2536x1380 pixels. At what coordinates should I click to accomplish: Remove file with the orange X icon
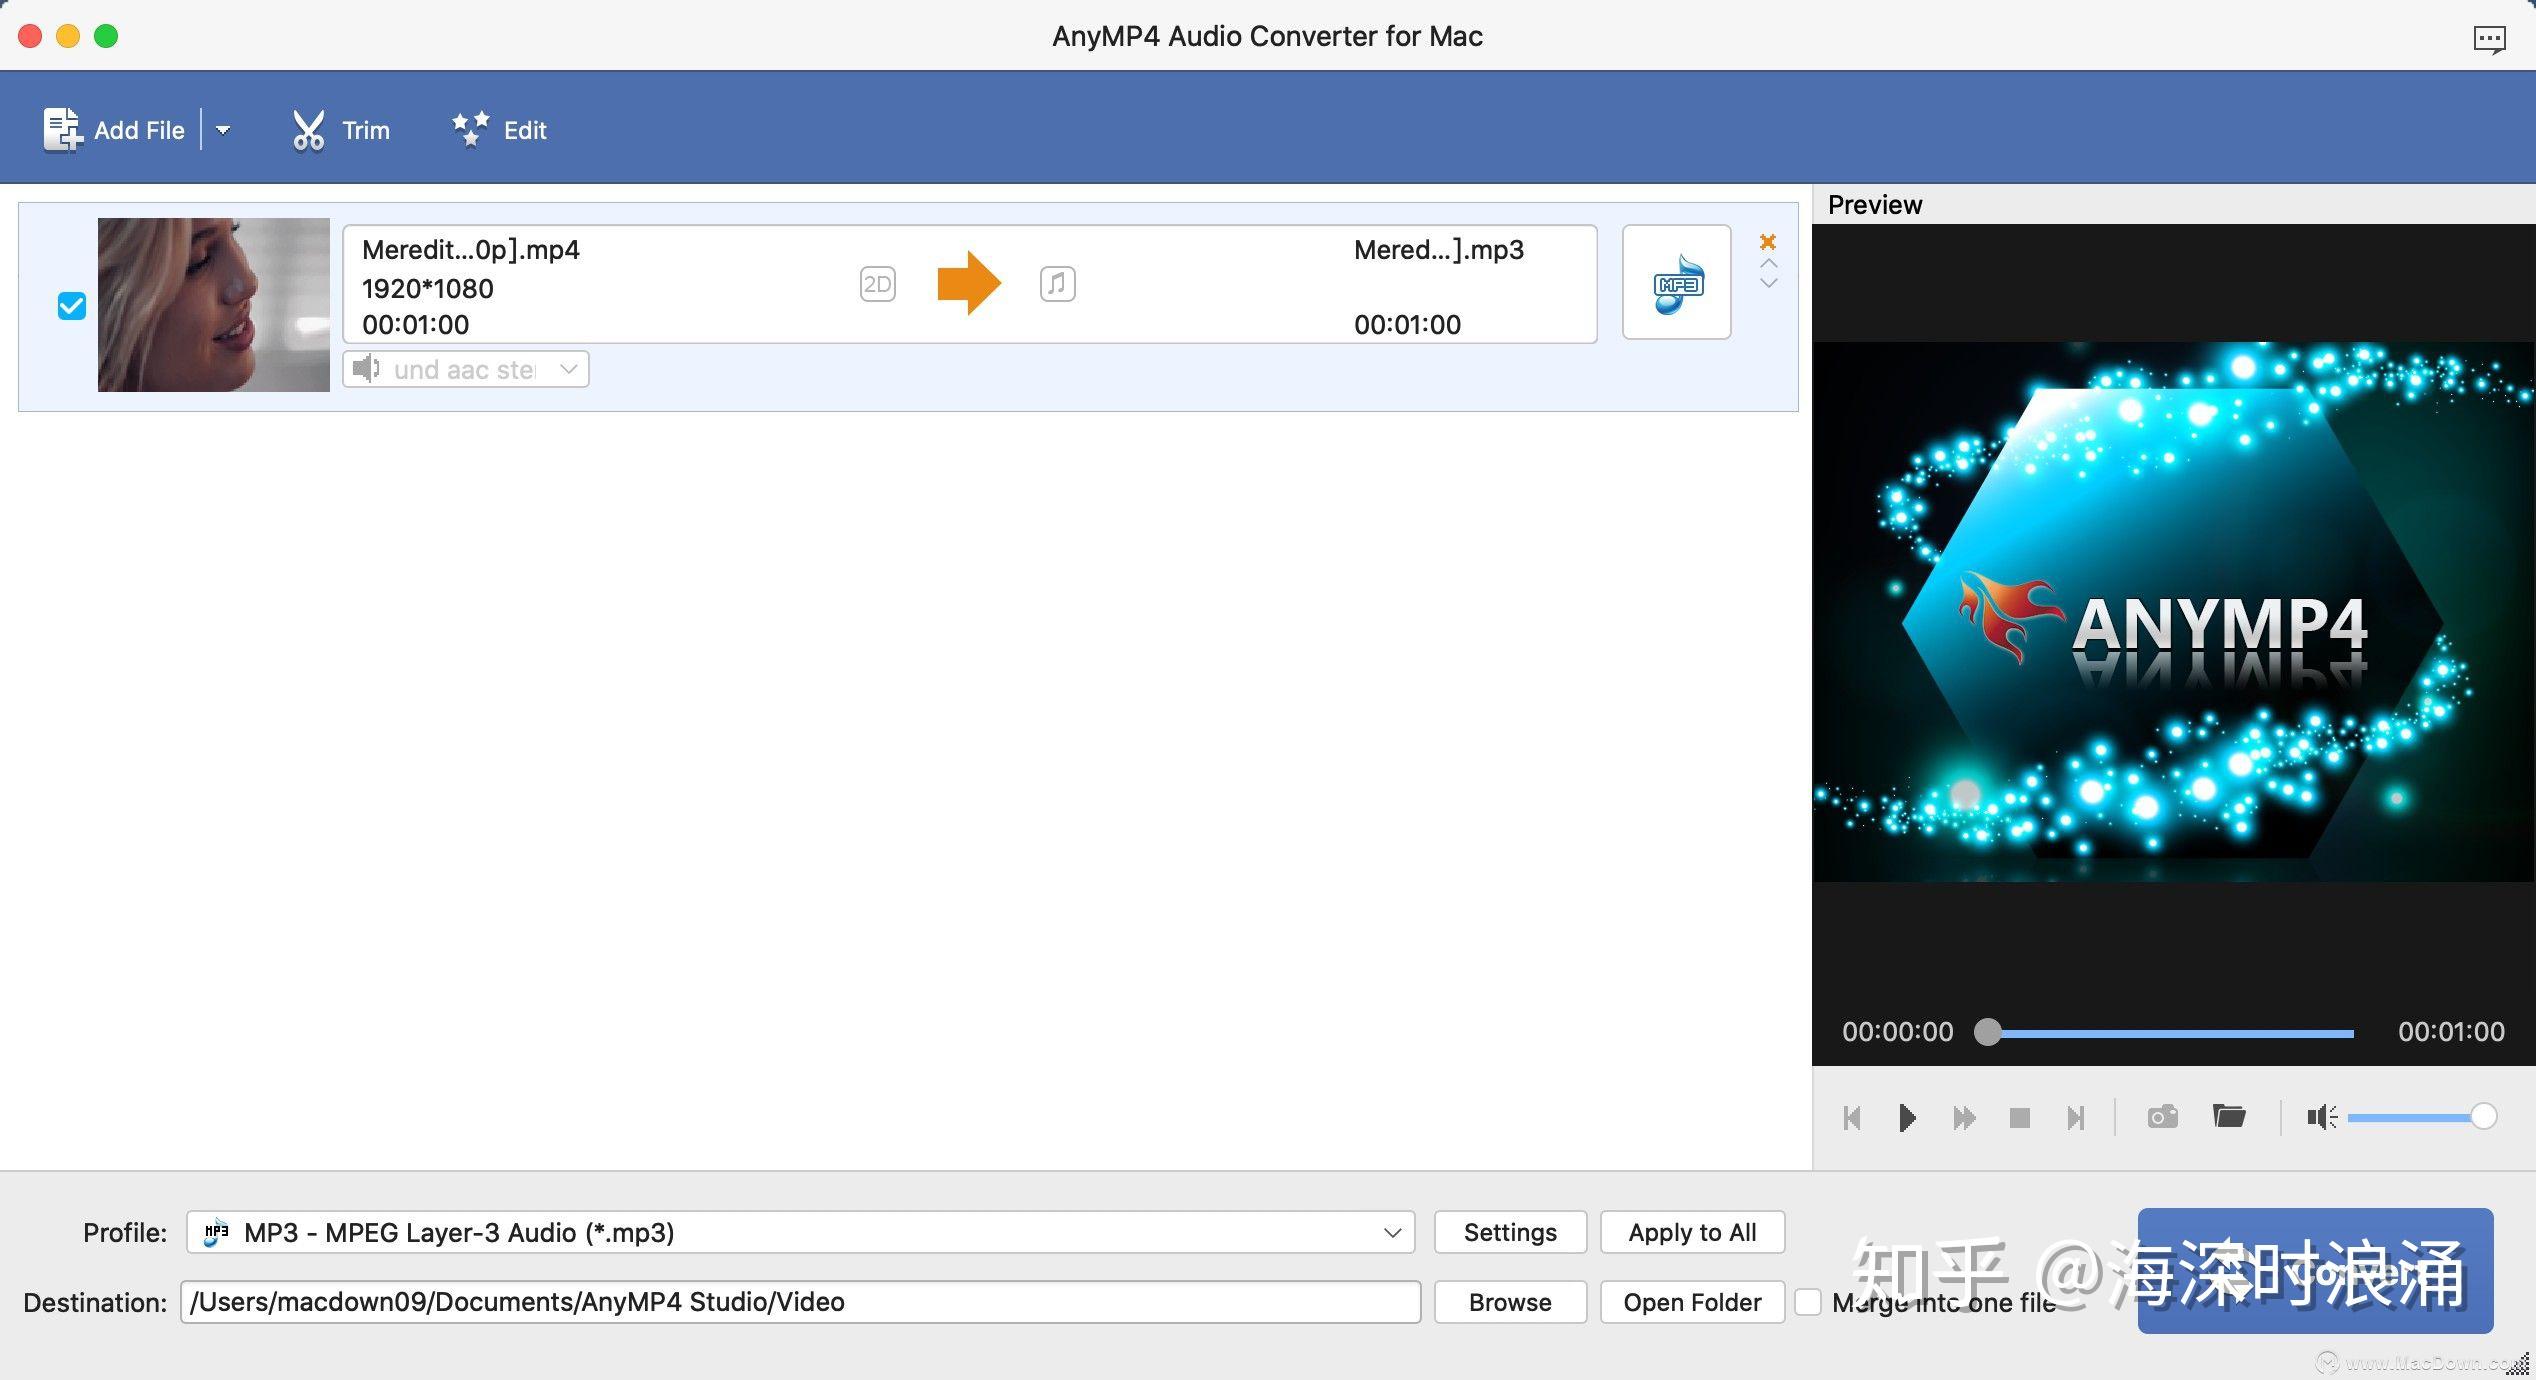[1767, 242]
